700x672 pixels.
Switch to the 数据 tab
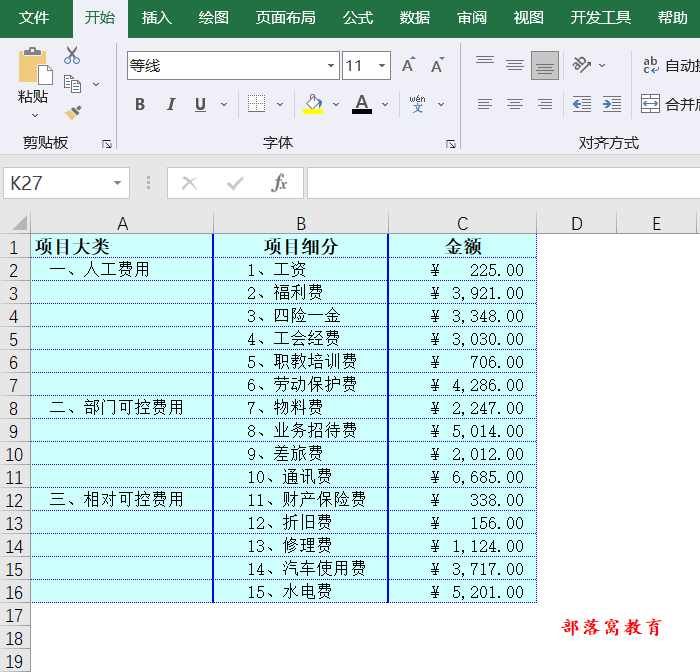click(x=415, y=18)
